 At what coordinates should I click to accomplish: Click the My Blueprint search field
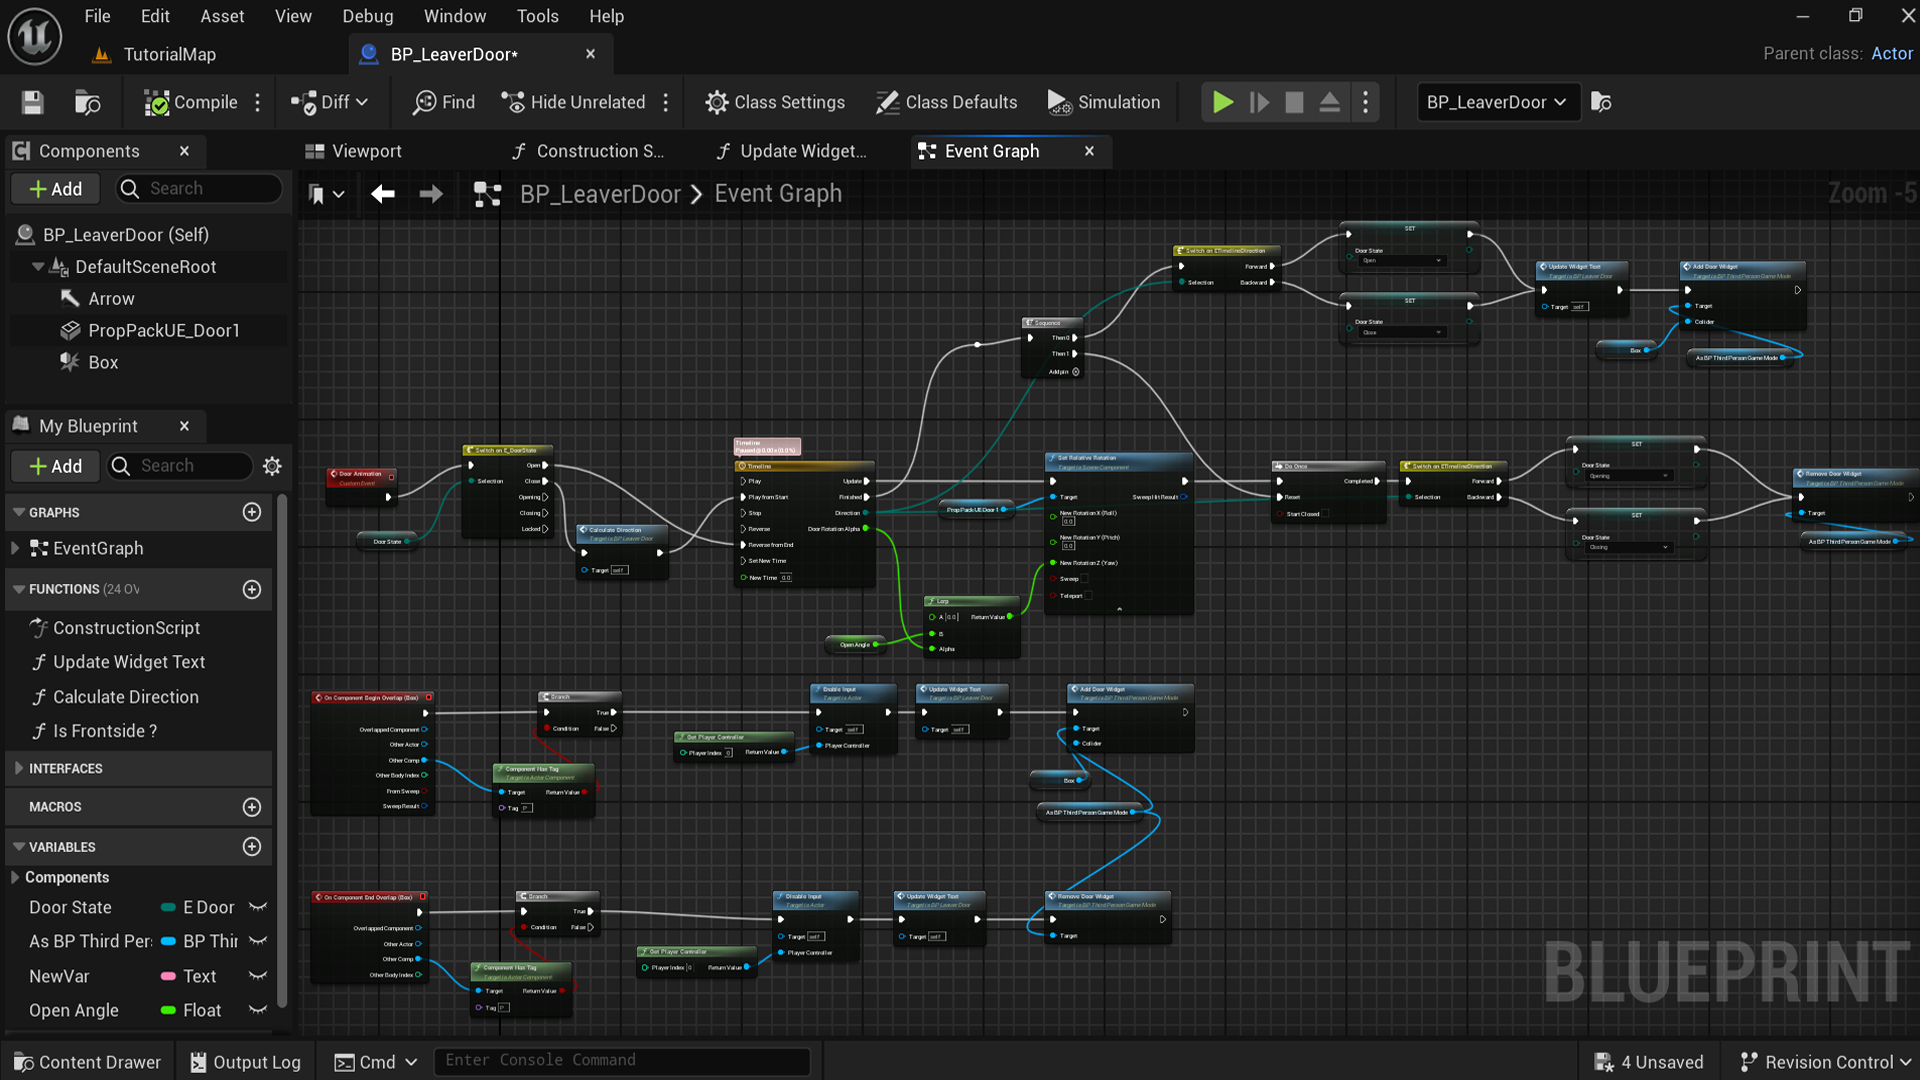180,465
